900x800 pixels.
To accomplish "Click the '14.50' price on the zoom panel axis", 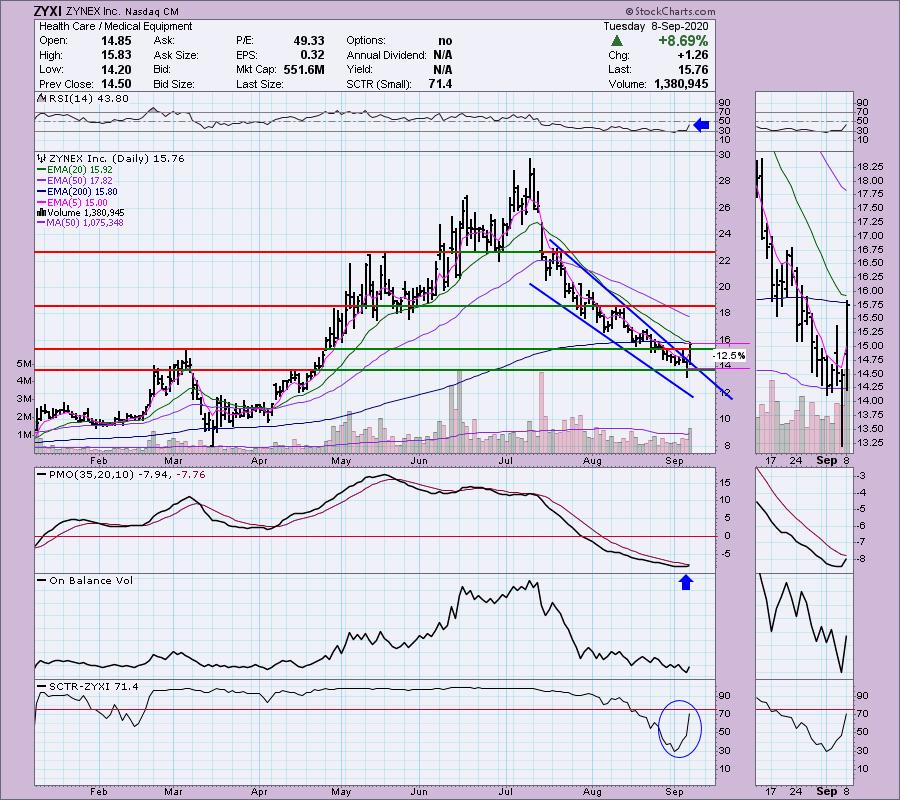I will tap(870, 373).
